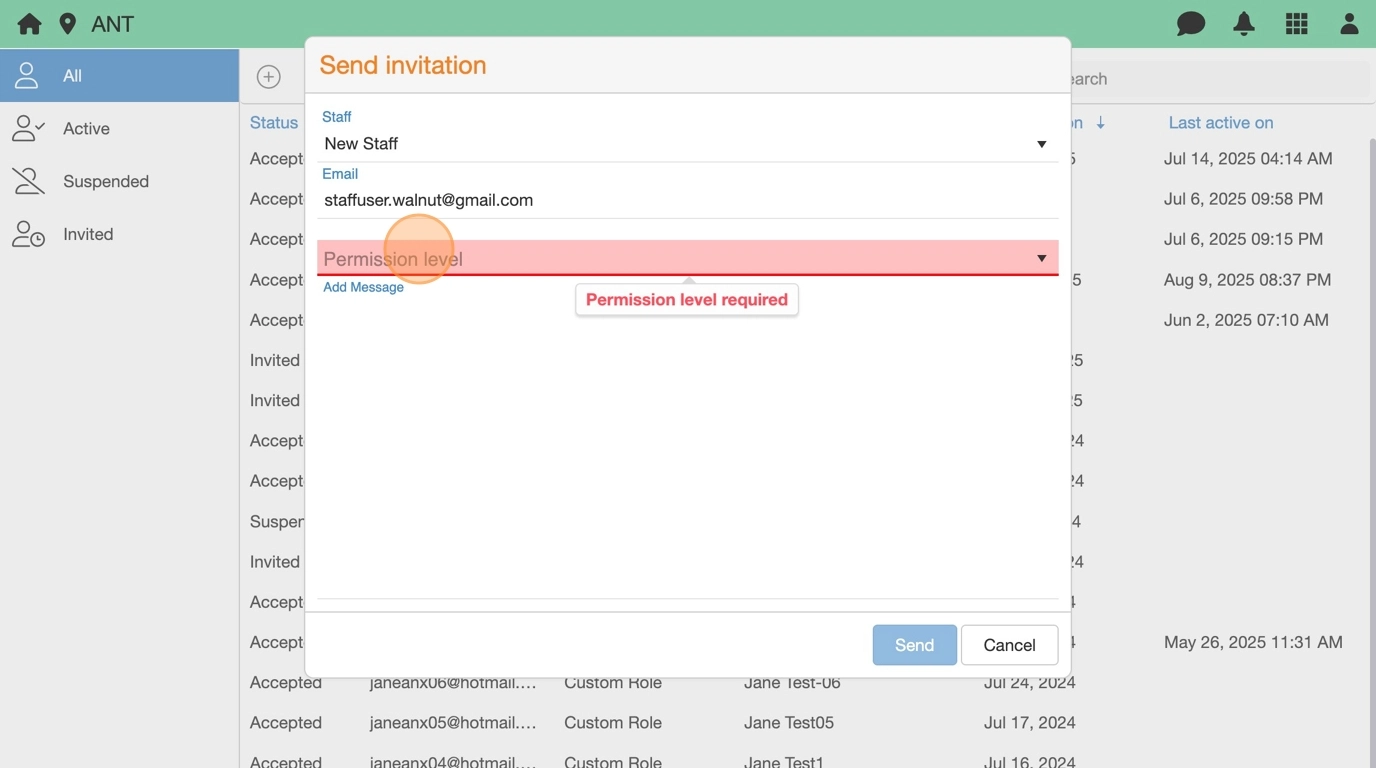Open the apps grid menu

pyautogui.click(x=1296, y=24)
